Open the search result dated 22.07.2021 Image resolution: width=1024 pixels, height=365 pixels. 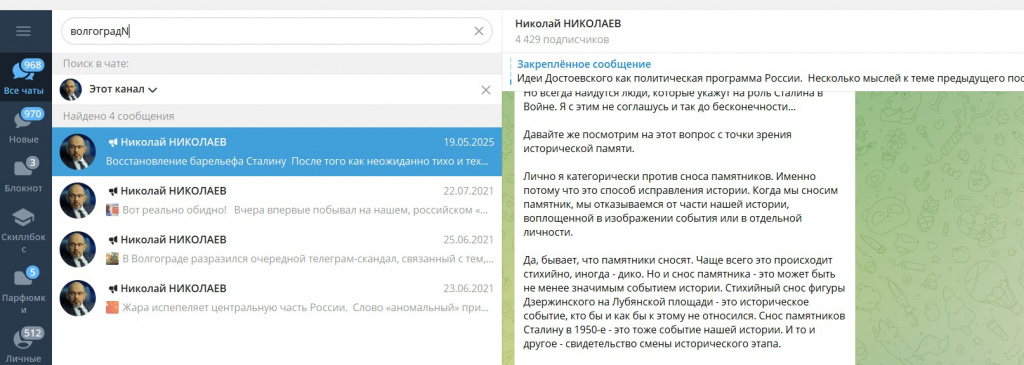[277, 200]
